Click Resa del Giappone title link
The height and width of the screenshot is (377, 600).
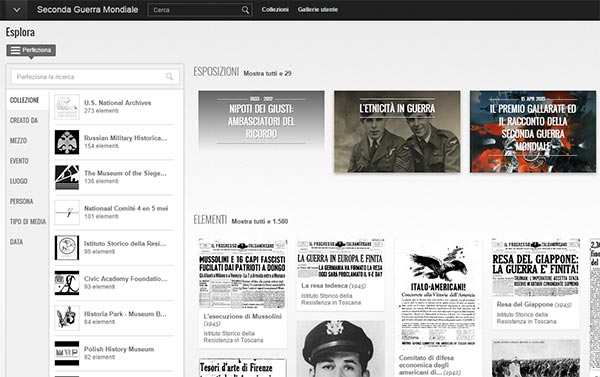(534, 304)
